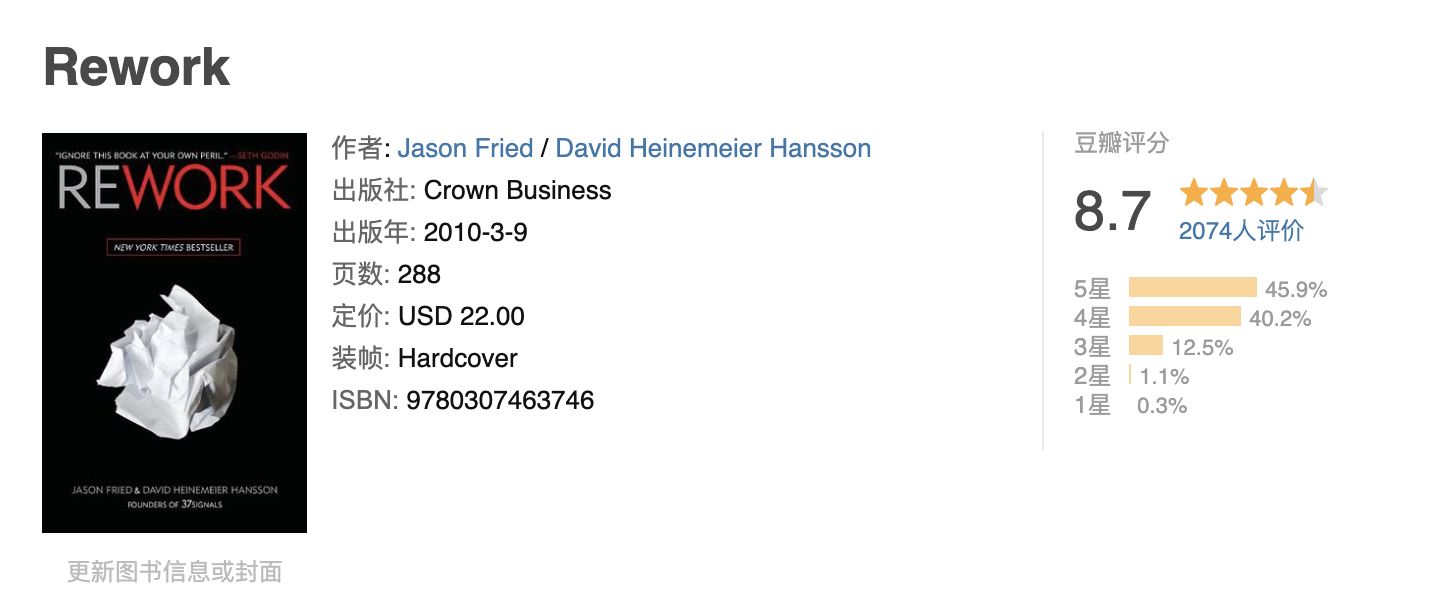Viewport: 1430px width, 614px height.
Task: Click the five-star rating icon
Action: click(1253, 193)
